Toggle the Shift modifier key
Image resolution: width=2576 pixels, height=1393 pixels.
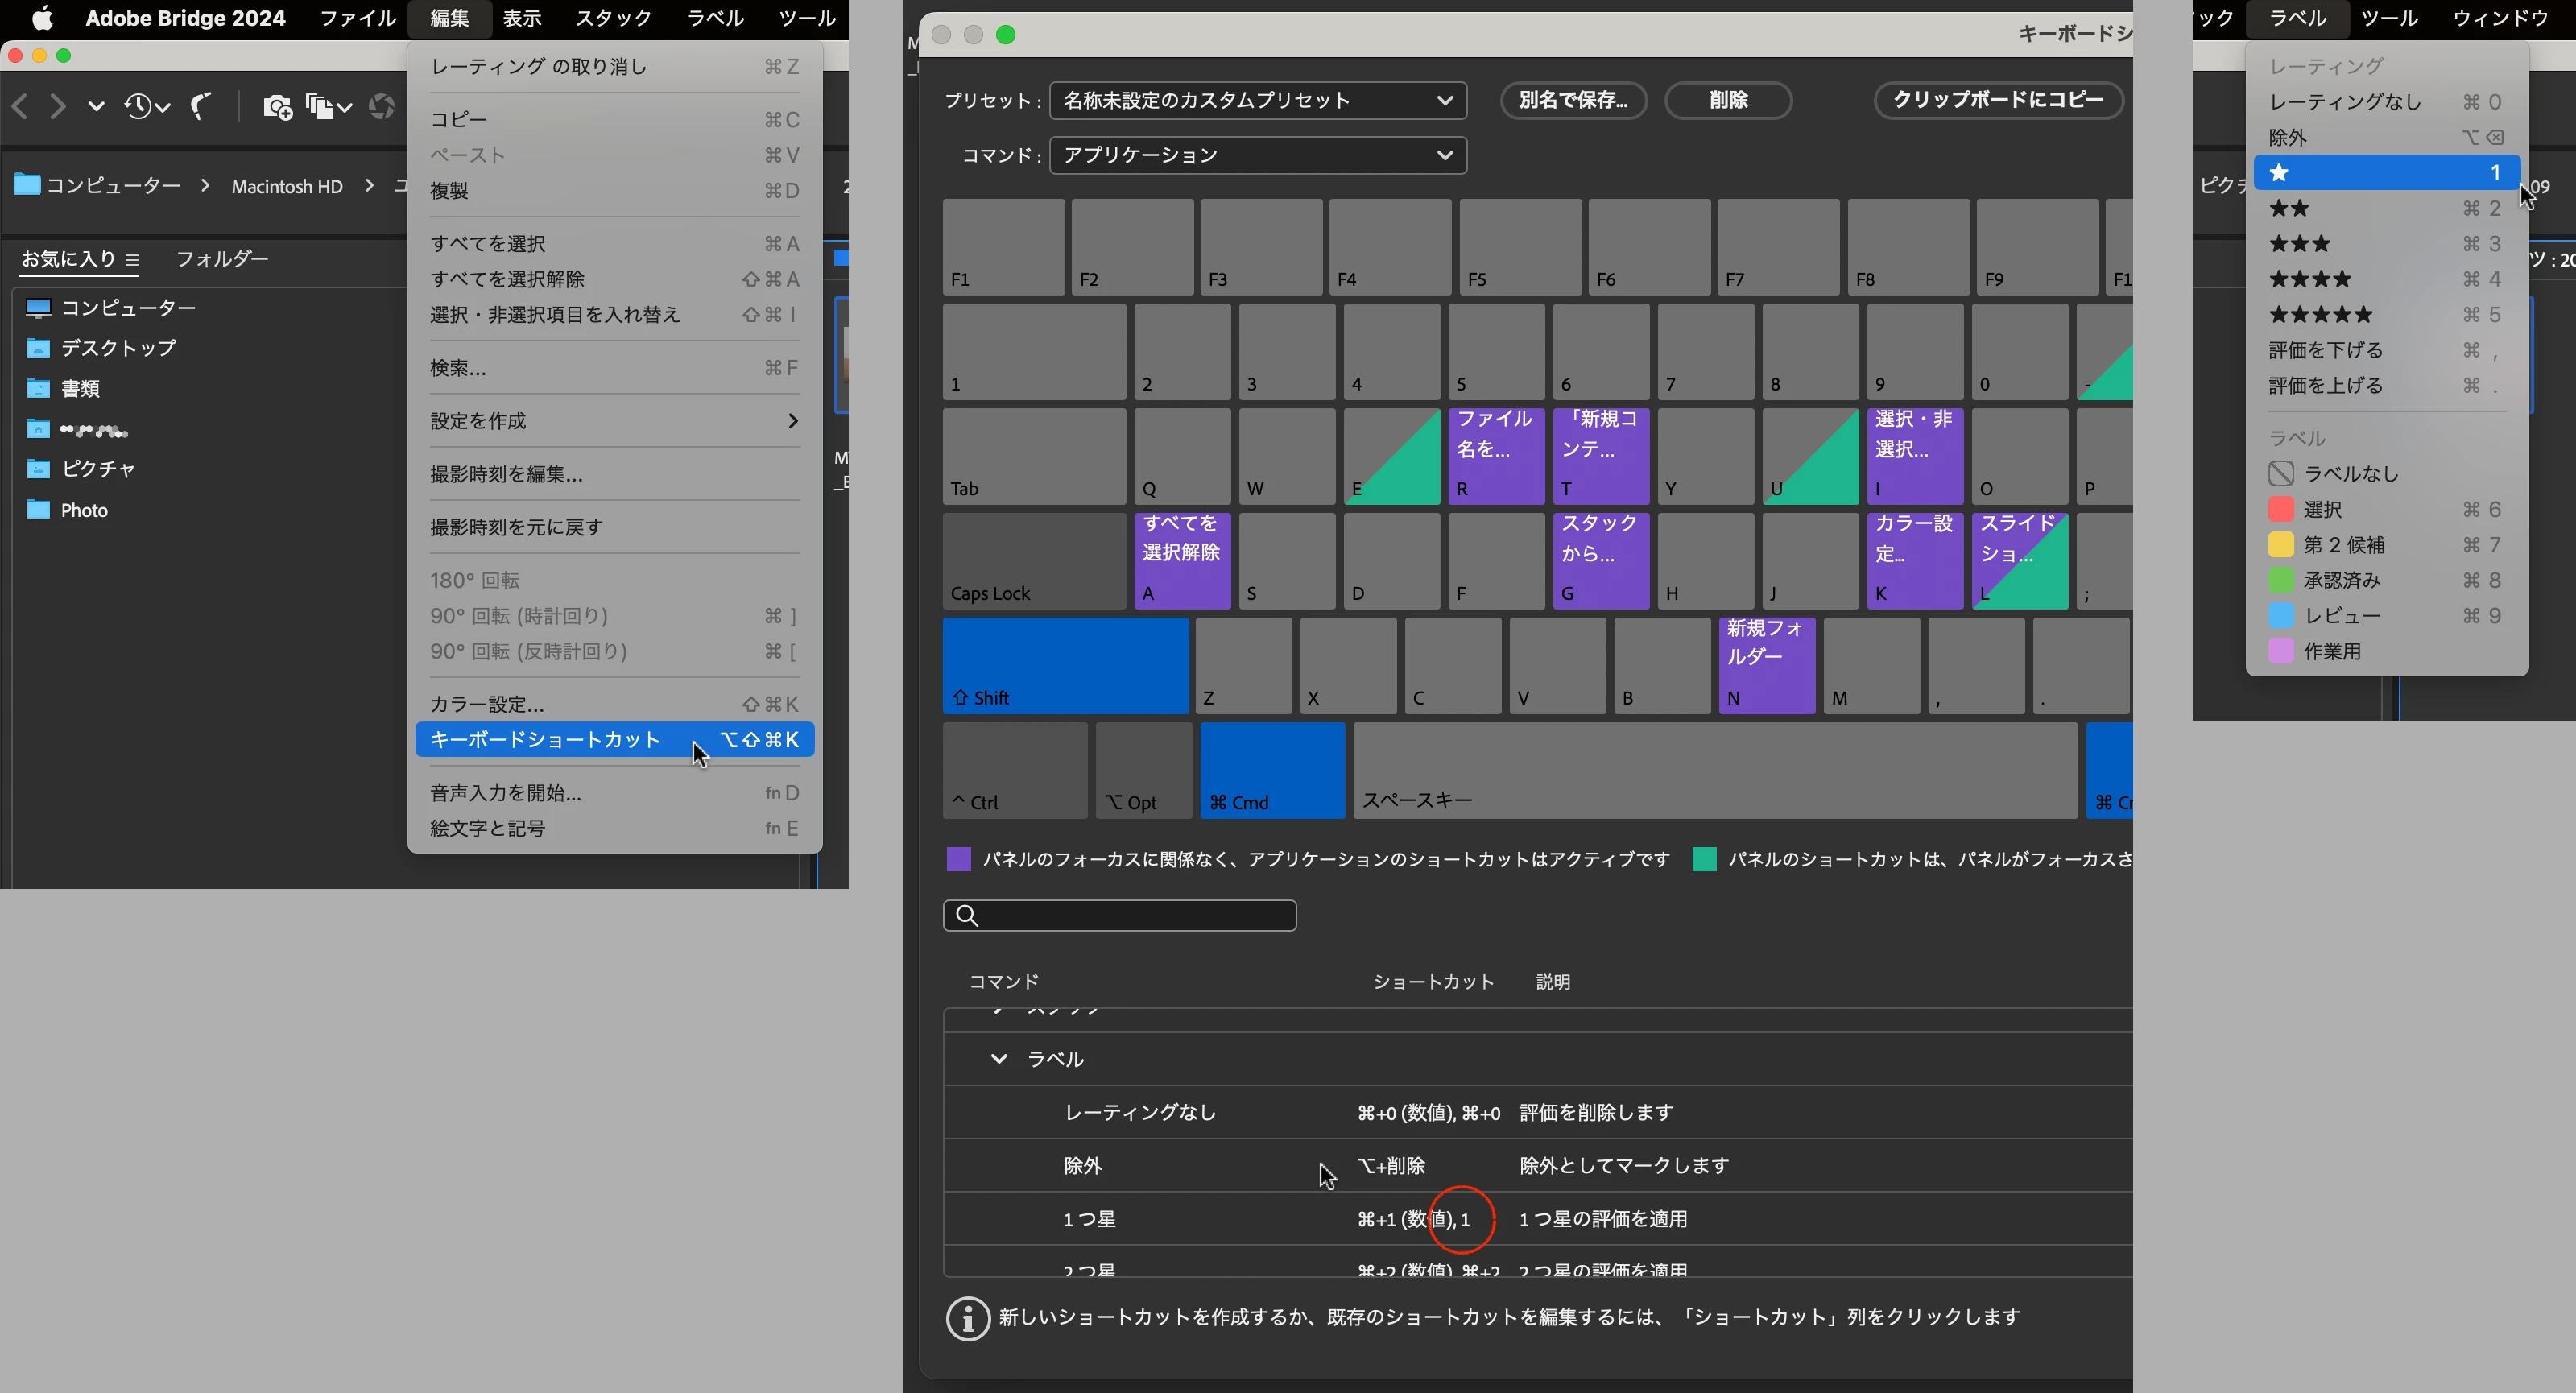tap(1065, 665)
